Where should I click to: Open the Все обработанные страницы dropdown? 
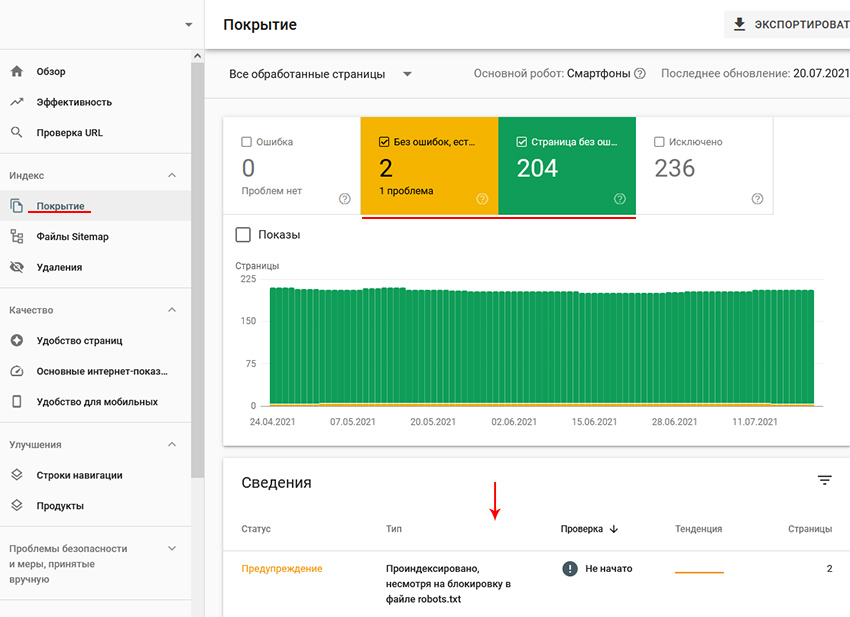pos(320,74)
